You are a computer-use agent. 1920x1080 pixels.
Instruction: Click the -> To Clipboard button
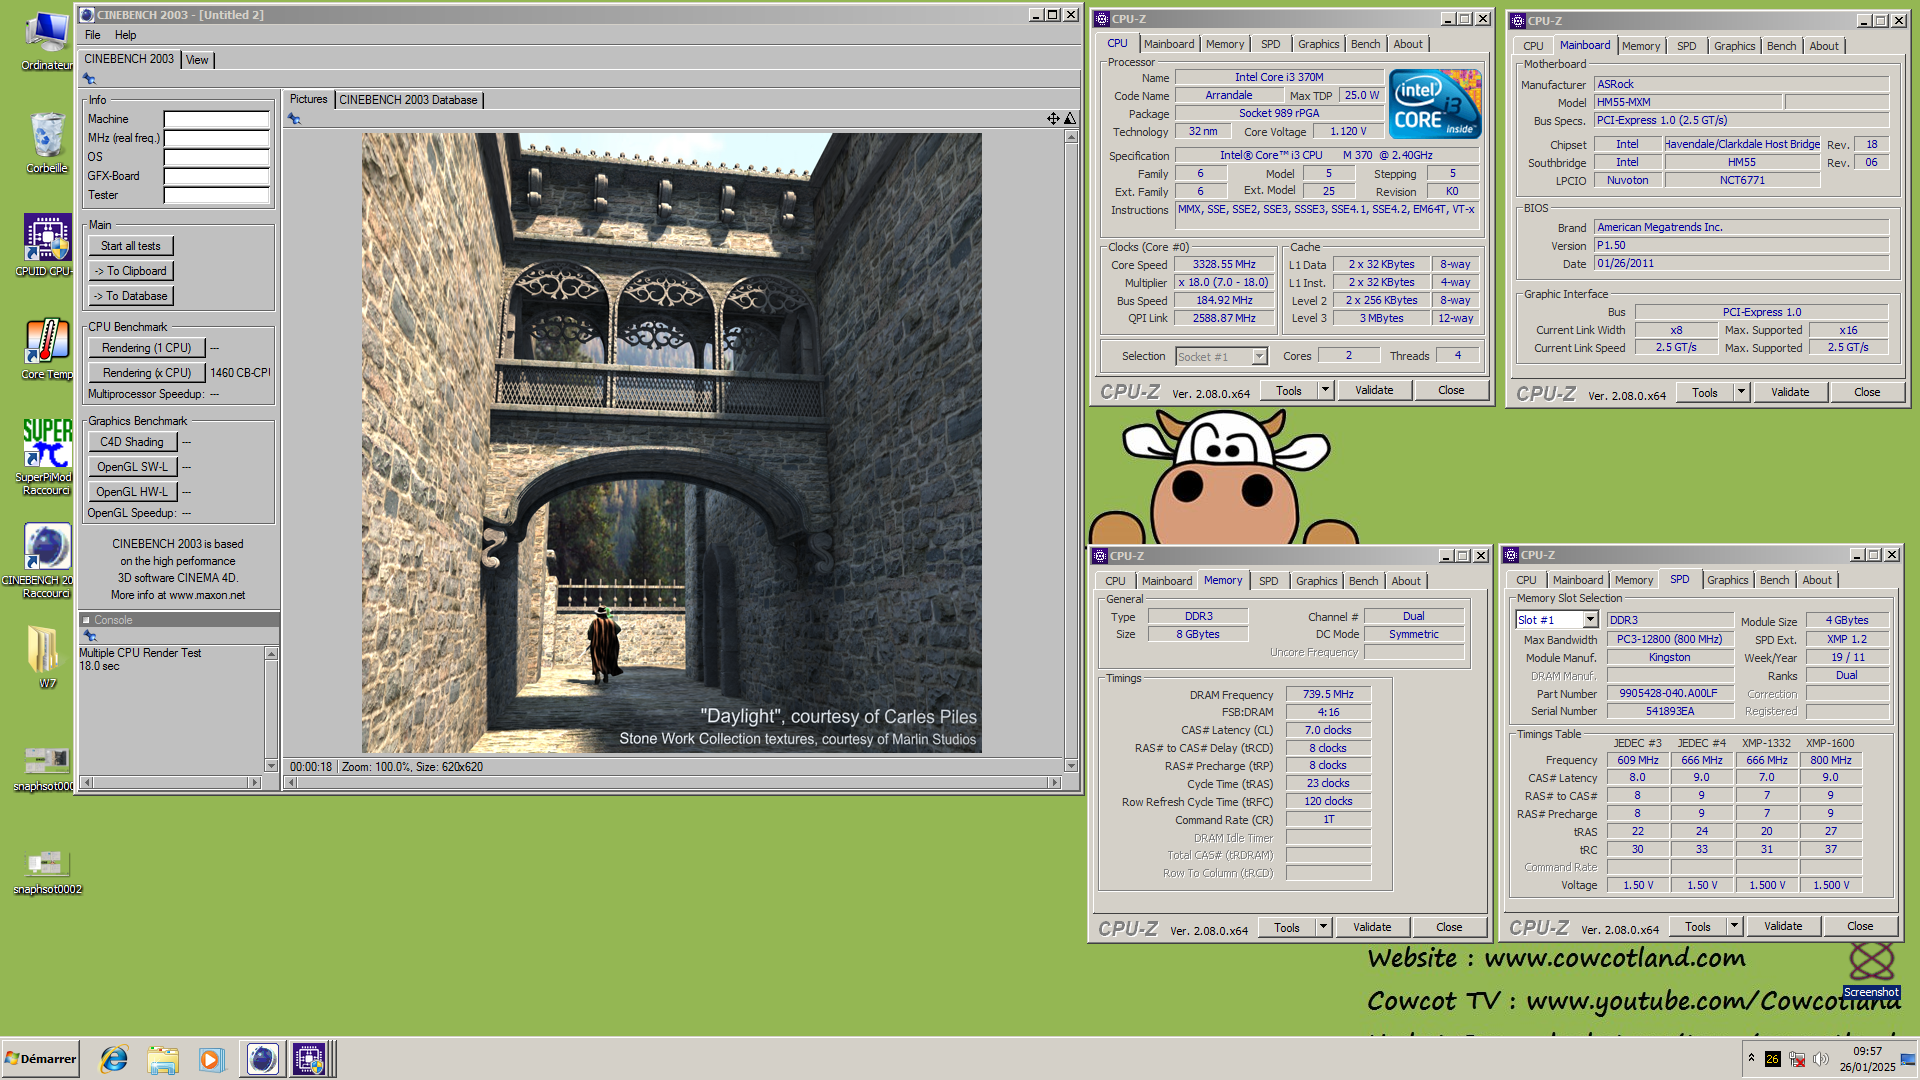coord(130,271)
